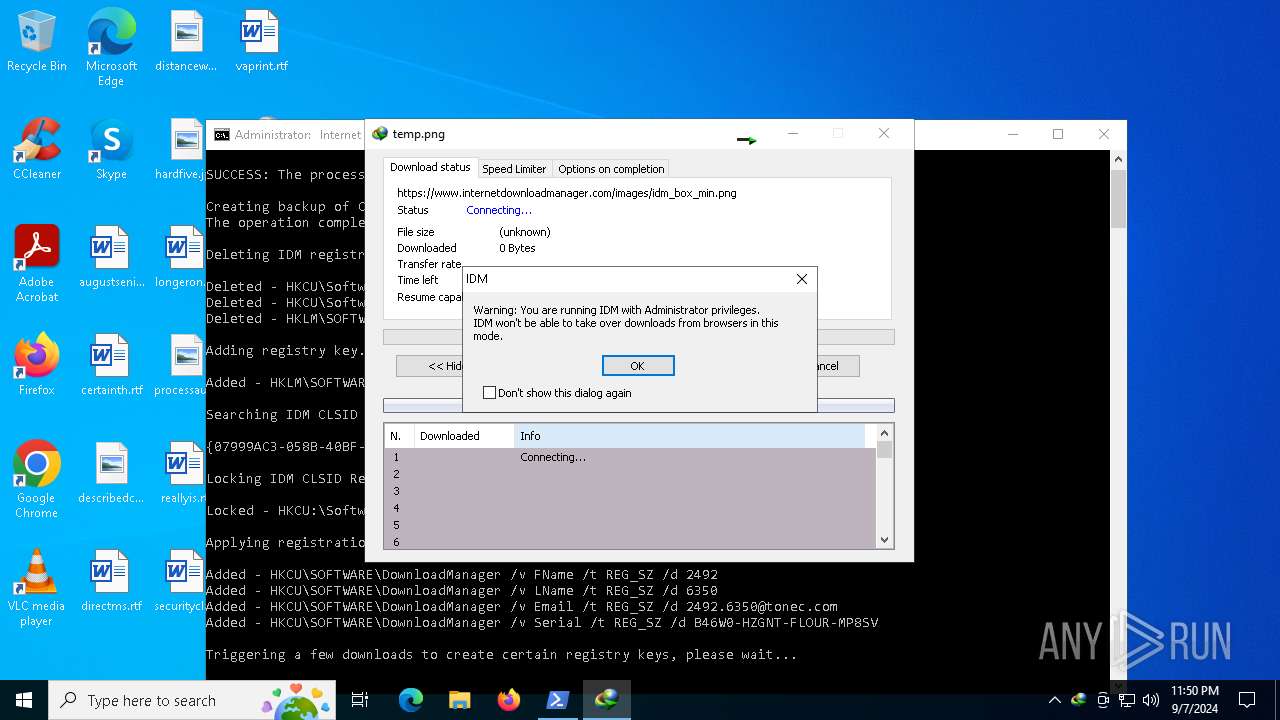This screenshot has height=720, width=1280.
Task: Switch to PowerShell taskbar window
Action: pos(558,700)
